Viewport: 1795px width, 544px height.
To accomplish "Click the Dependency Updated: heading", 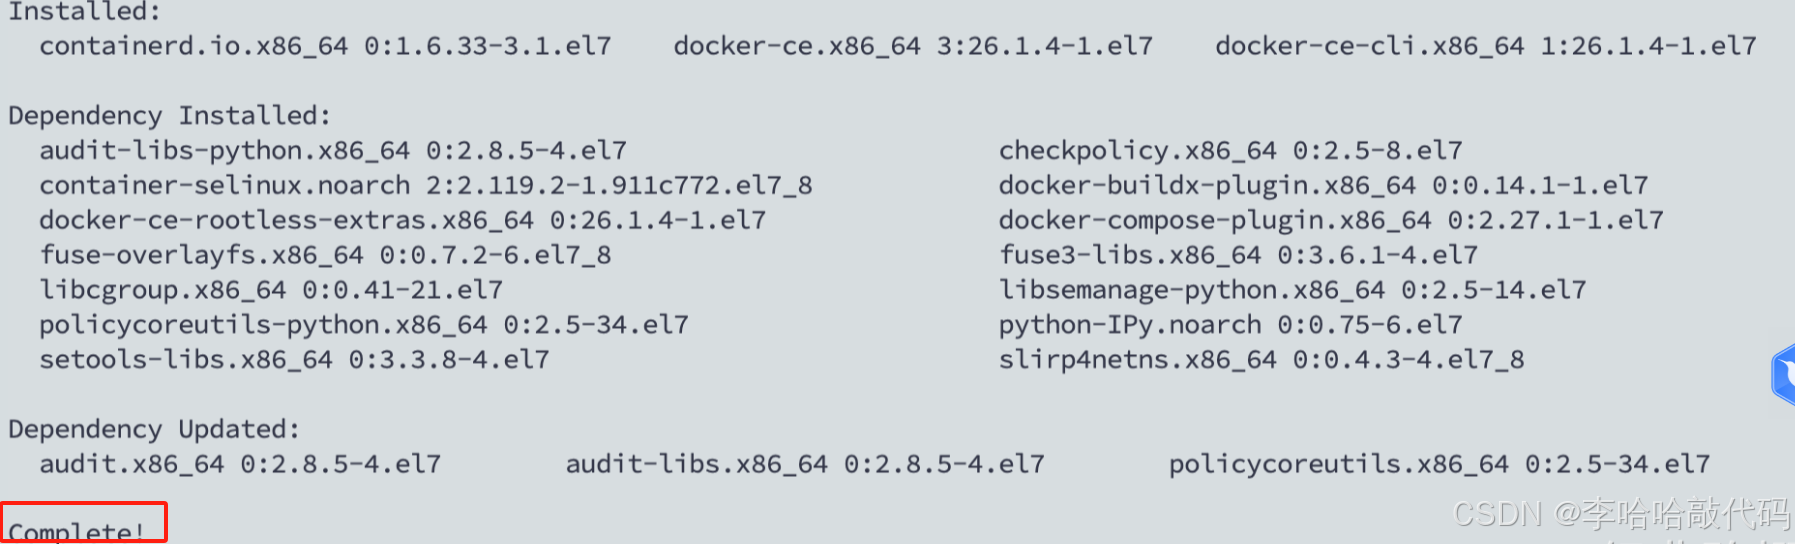I will 154,430.
